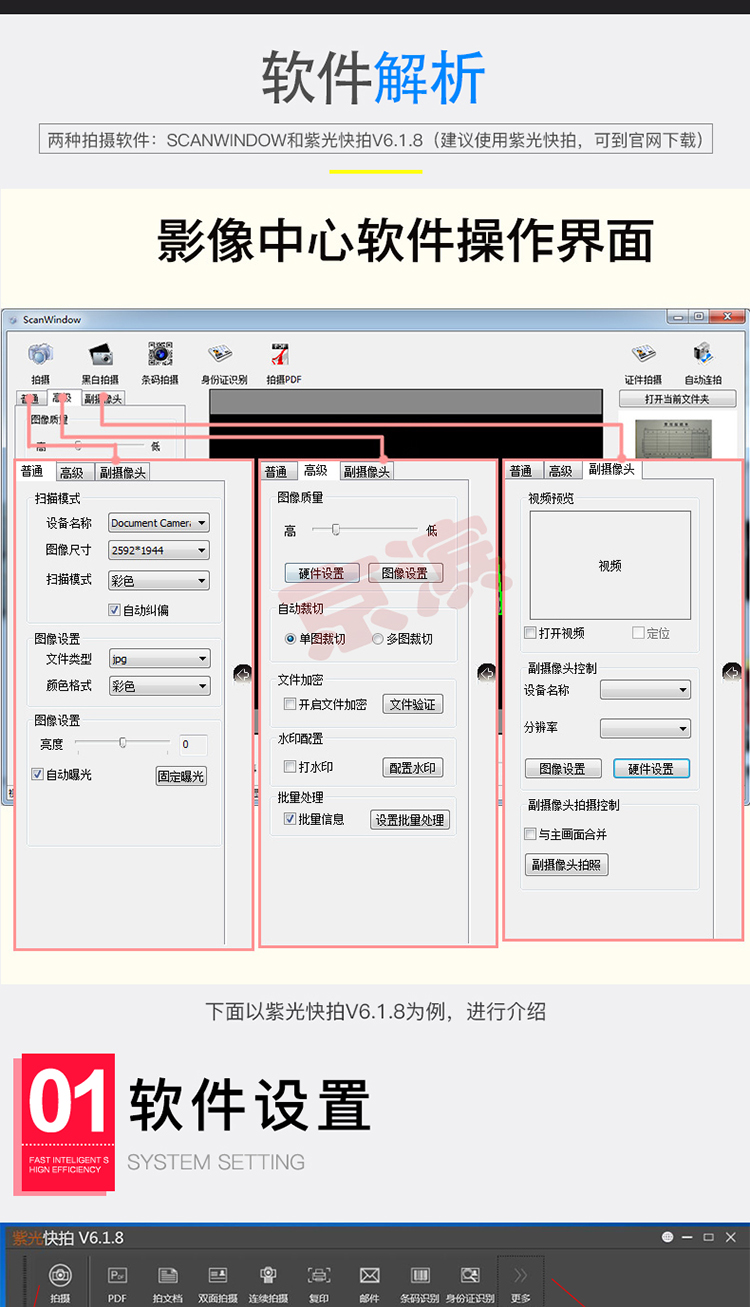Click arrow icon right of 颜色格式 dropdown
Viewport: 750px width, 1307px height.
[x=242, y=674]
